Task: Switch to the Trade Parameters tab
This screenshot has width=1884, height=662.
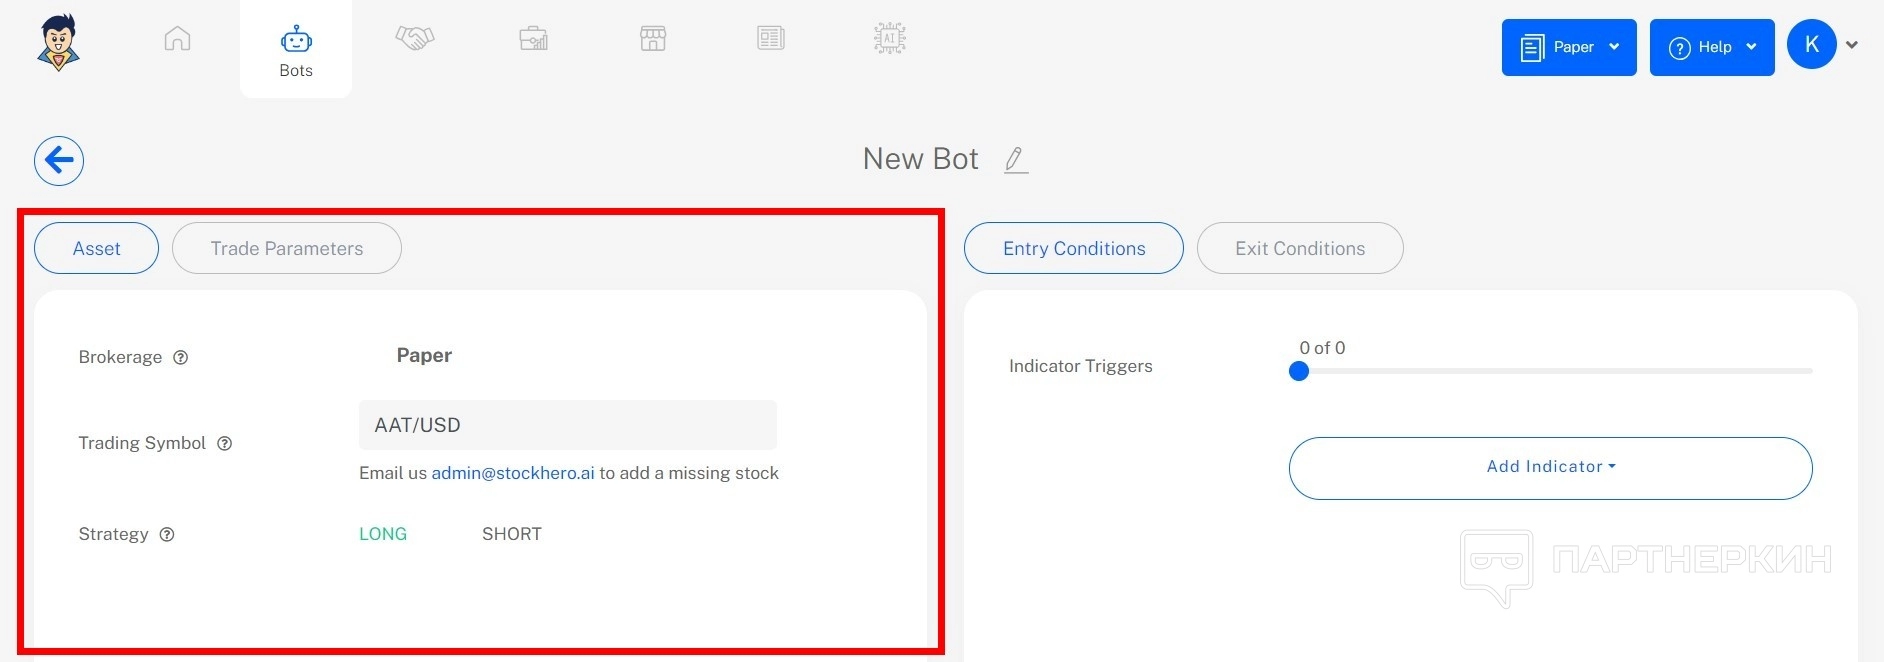Action: [287, 248]
